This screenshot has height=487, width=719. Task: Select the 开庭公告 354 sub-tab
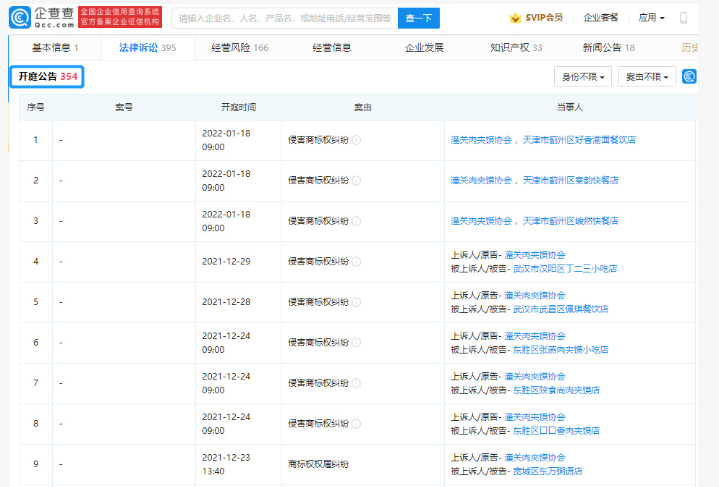[47, 77]
